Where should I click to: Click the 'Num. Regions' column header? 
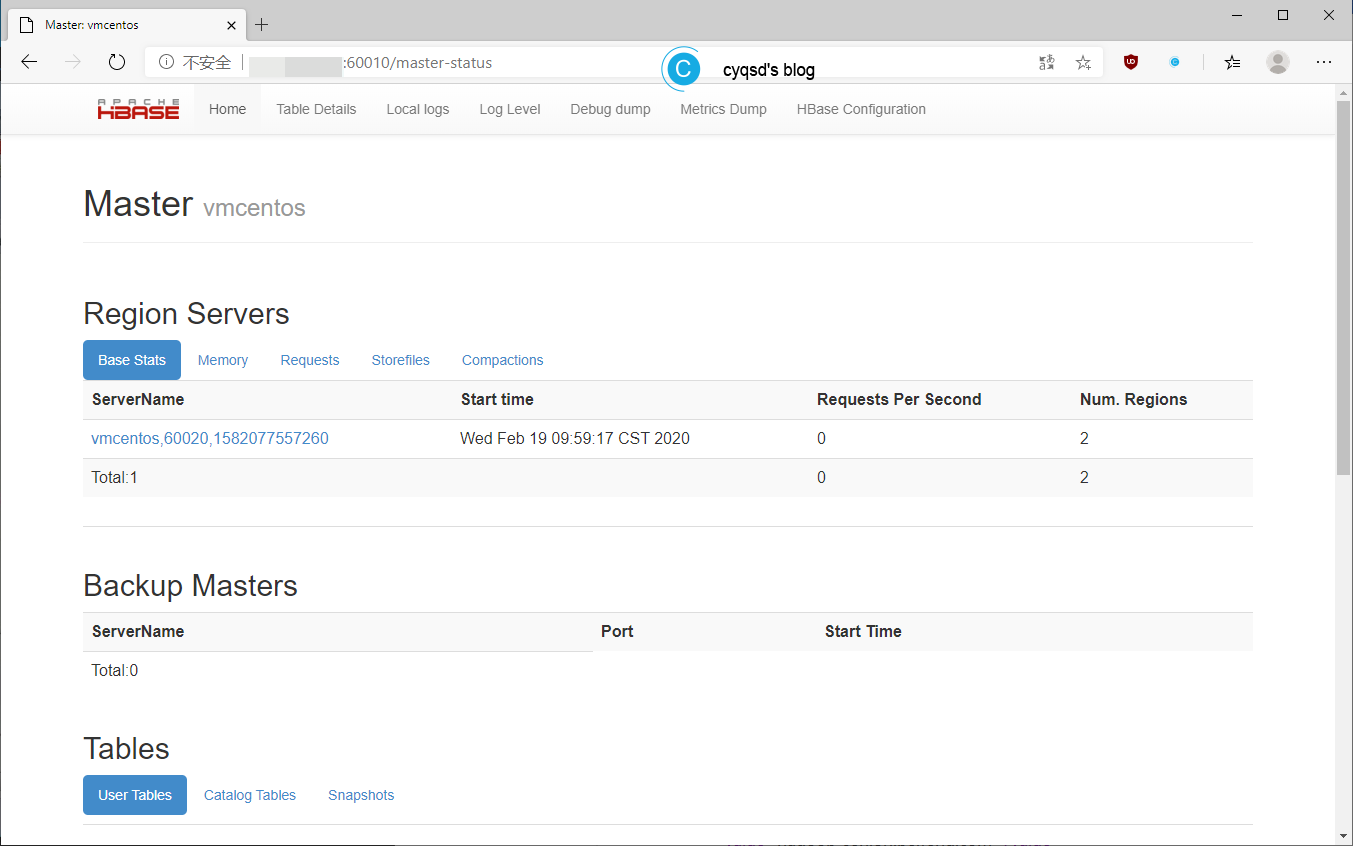[1133, 399]
